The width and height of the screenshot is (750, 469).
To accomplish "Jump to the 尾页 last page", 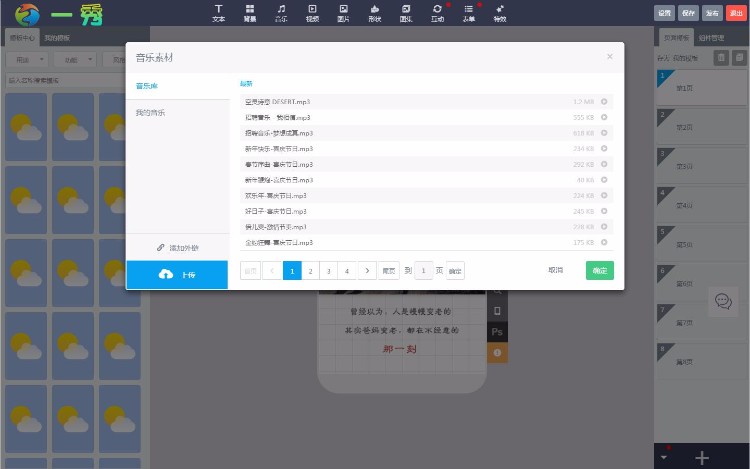I will (388, 271).
